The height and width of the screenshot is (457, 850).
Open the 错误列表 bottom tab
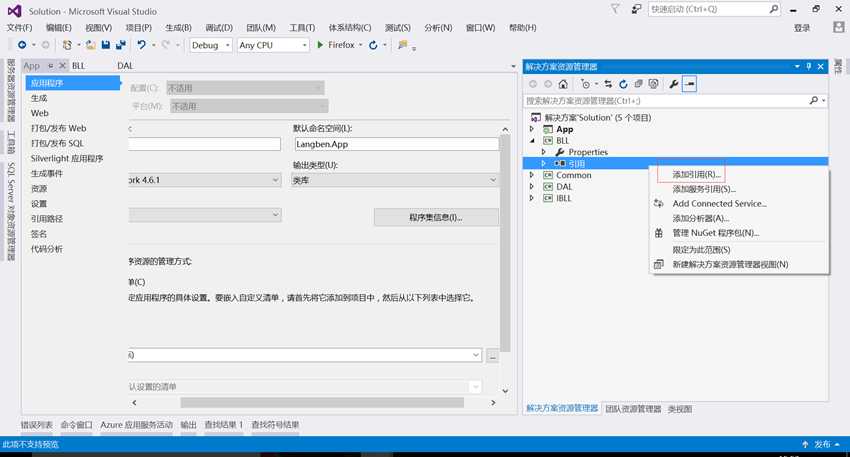coord(37,424)
